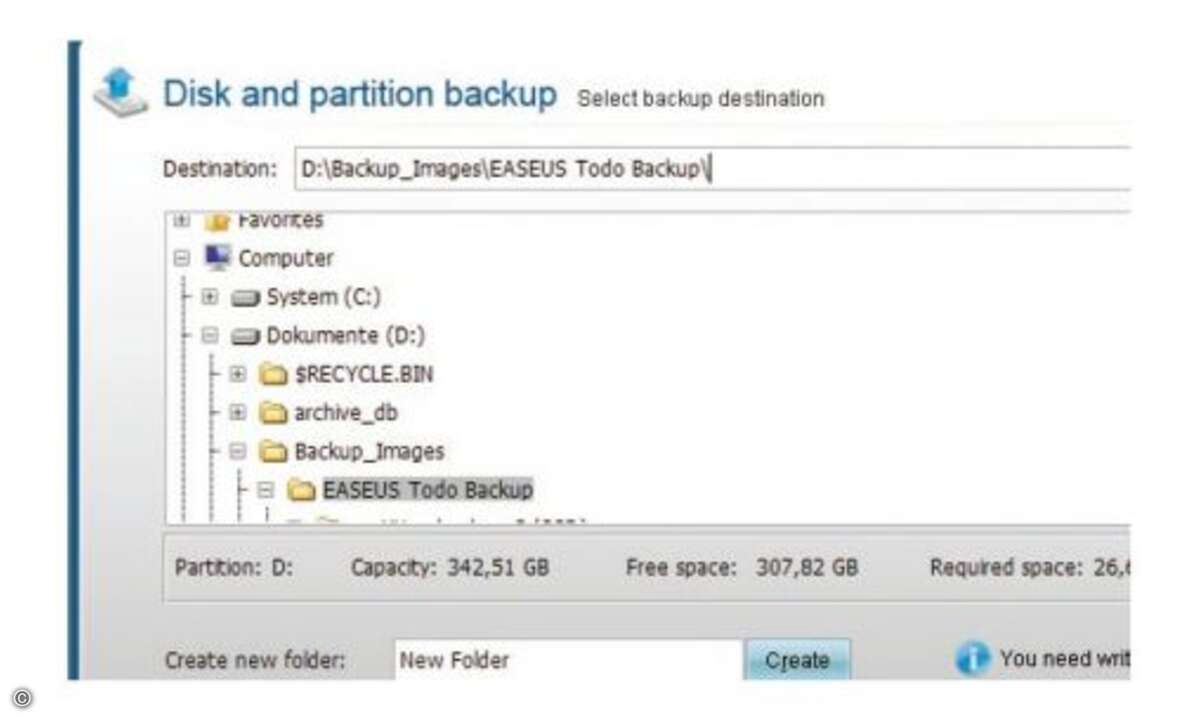Screen dimensions: 1200x720
Task: Click the Favorites star folder icon
Action: click(217, 221)
